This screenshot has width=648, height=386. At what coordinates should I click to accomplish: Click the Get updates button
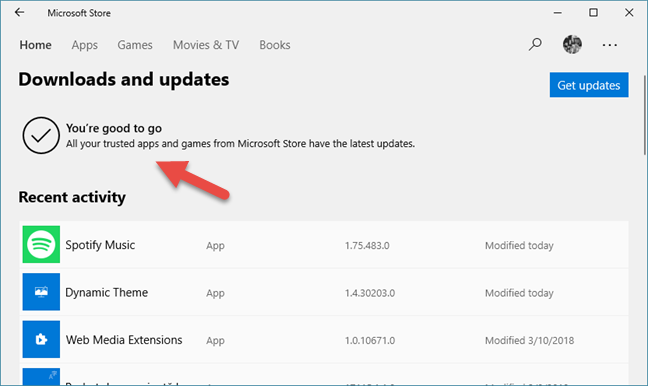coord(589,85)
